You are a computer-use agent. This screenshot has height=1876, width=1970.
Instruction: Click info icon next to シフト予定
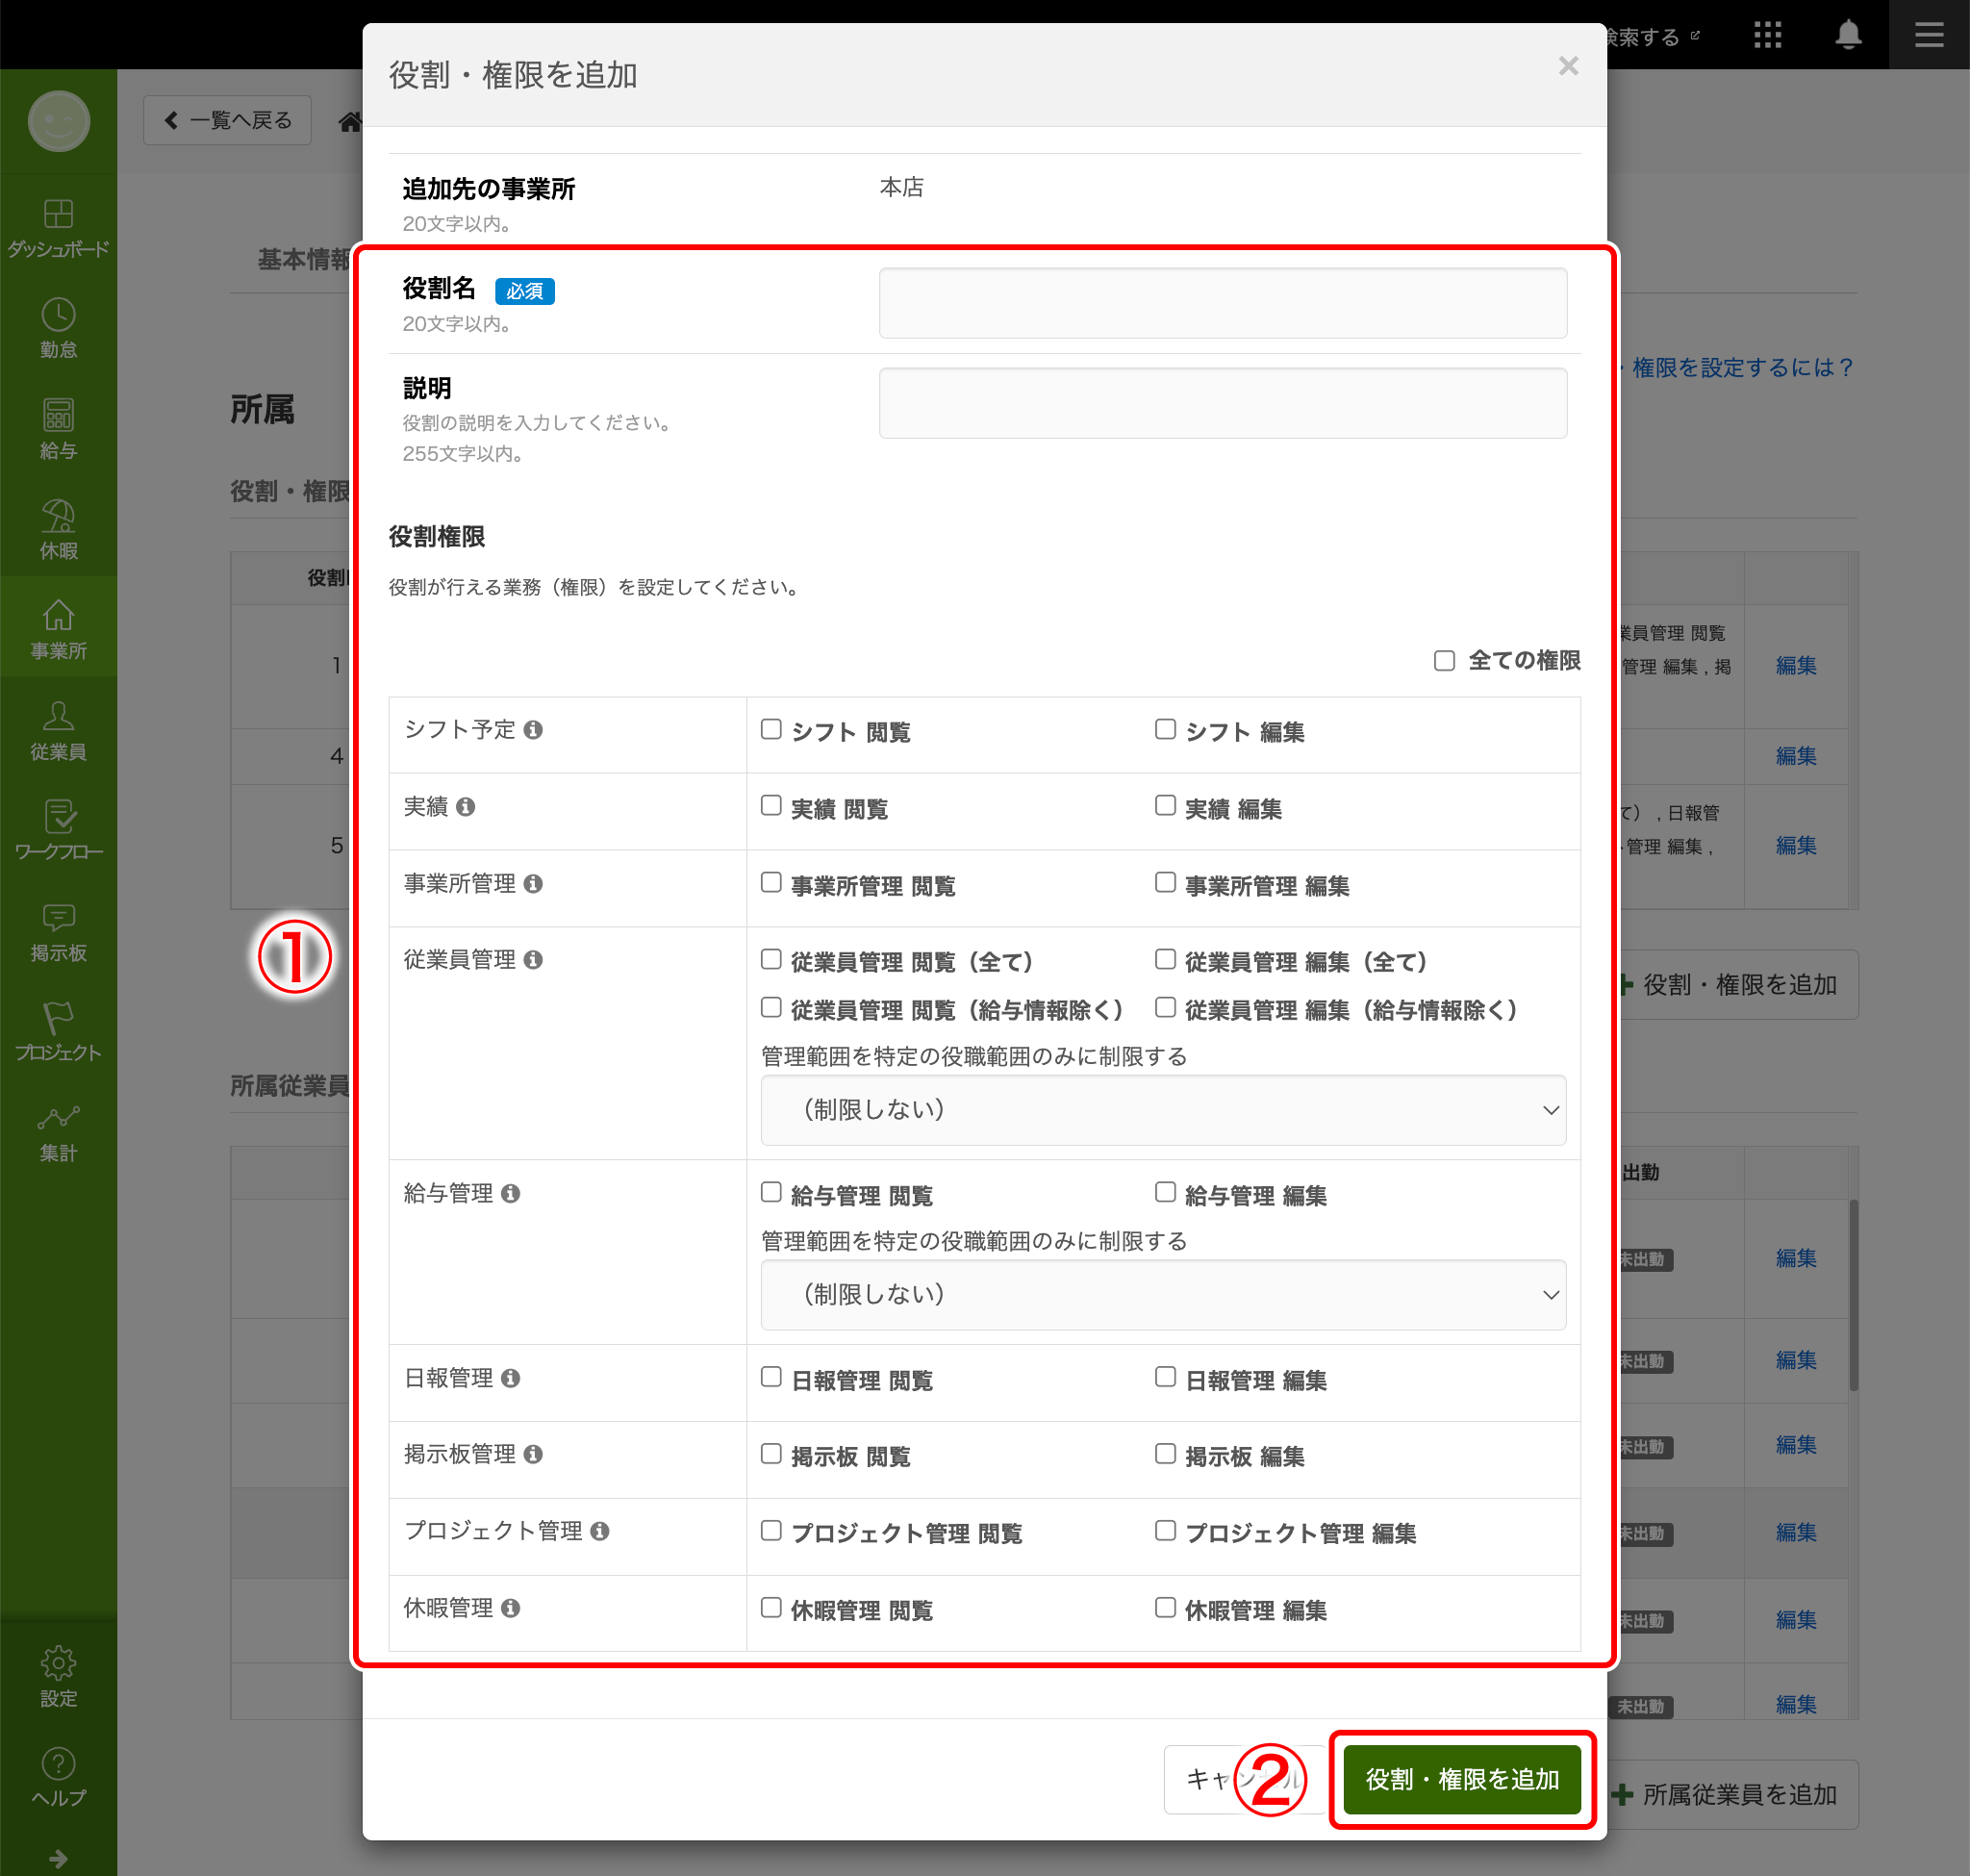(x=533, y=730)
